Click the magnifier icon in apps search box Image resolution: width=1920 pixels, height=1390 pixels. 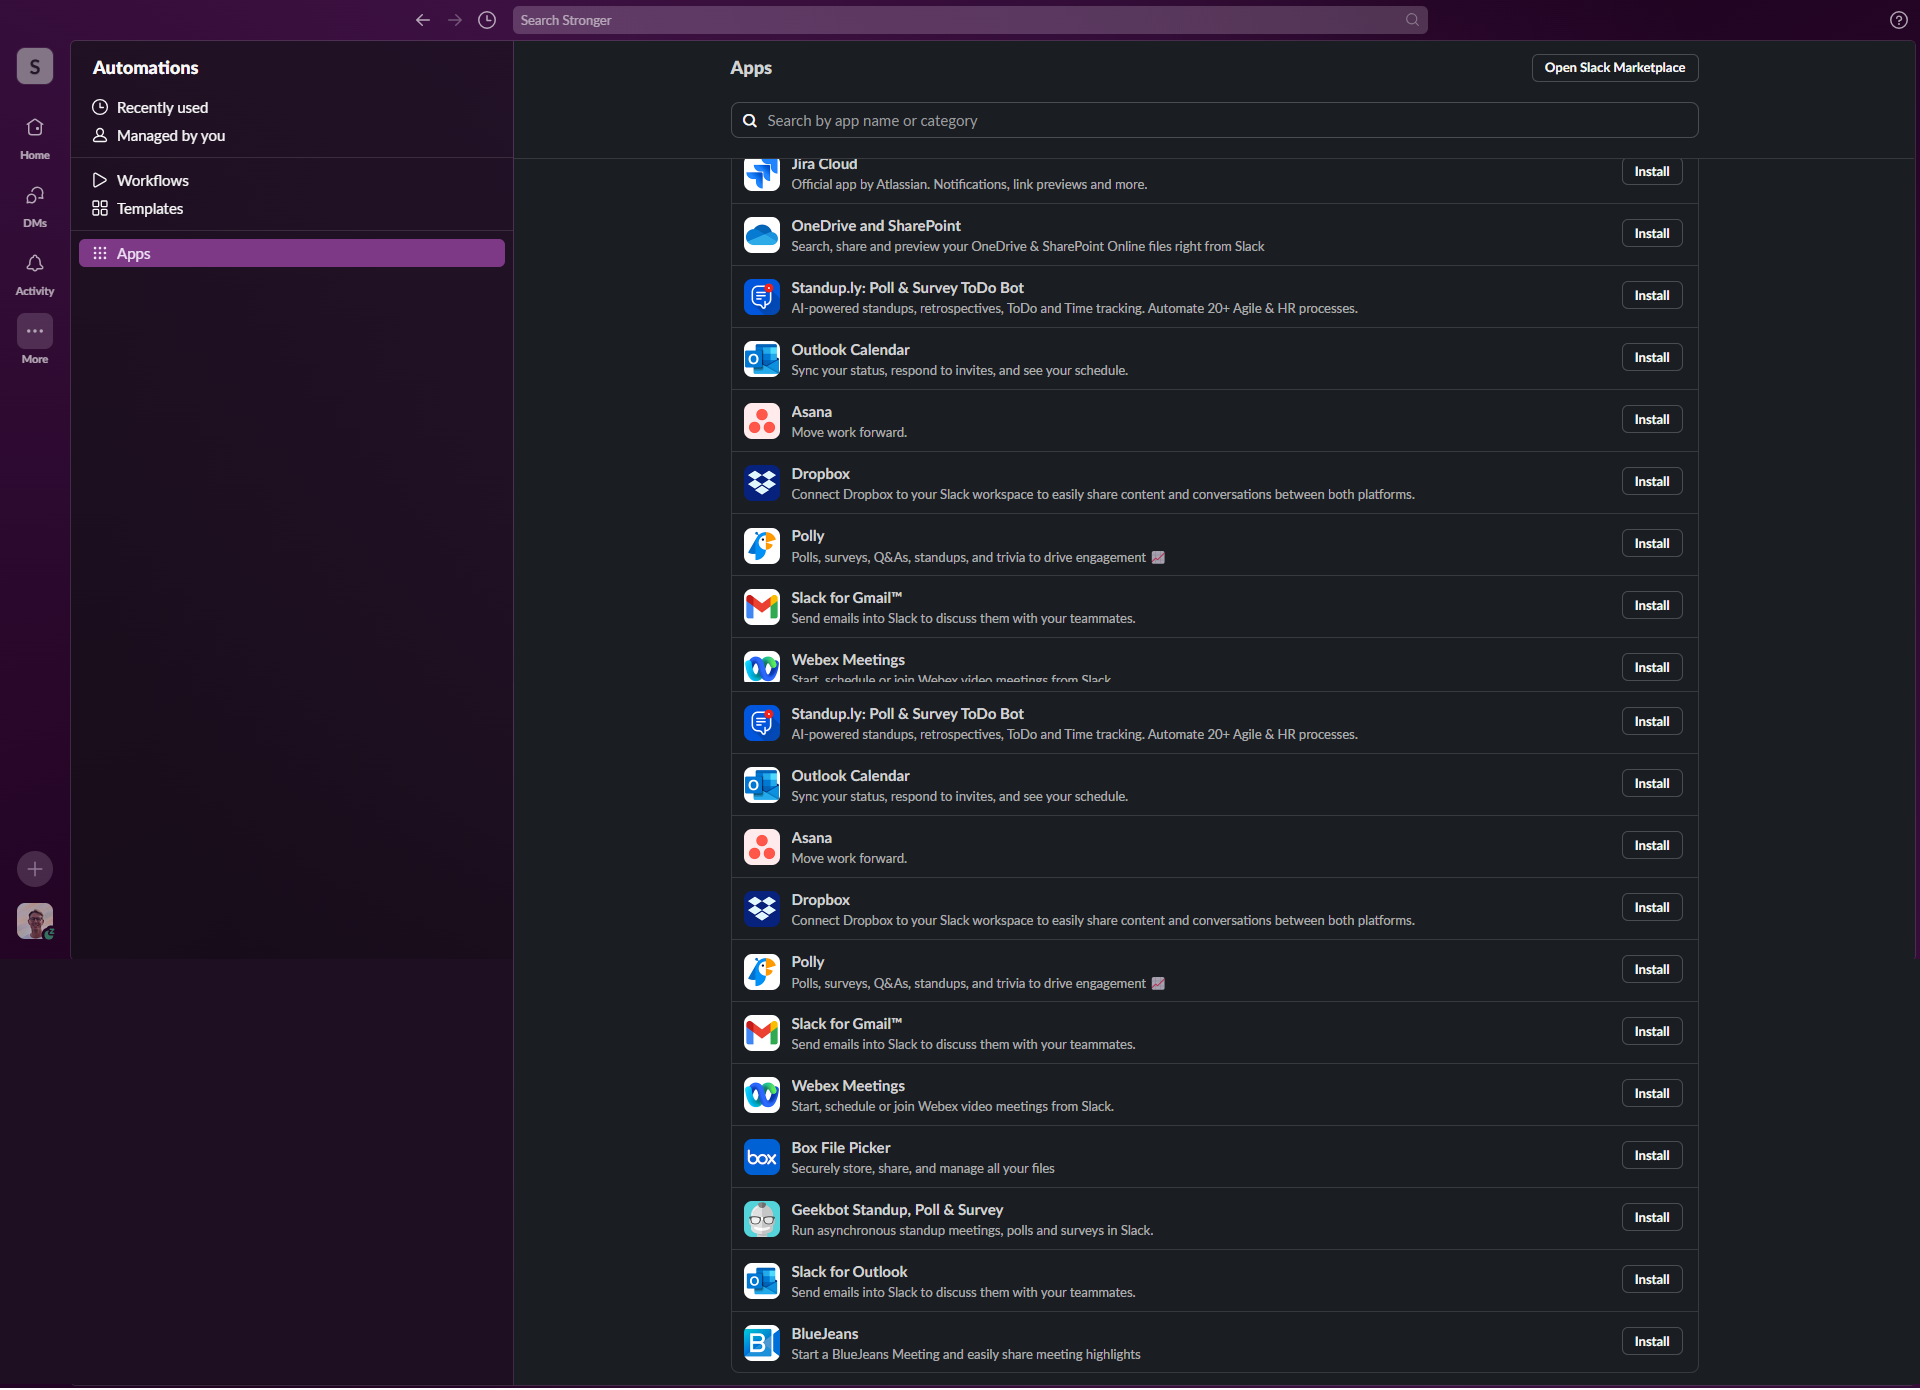pos(749,120)
